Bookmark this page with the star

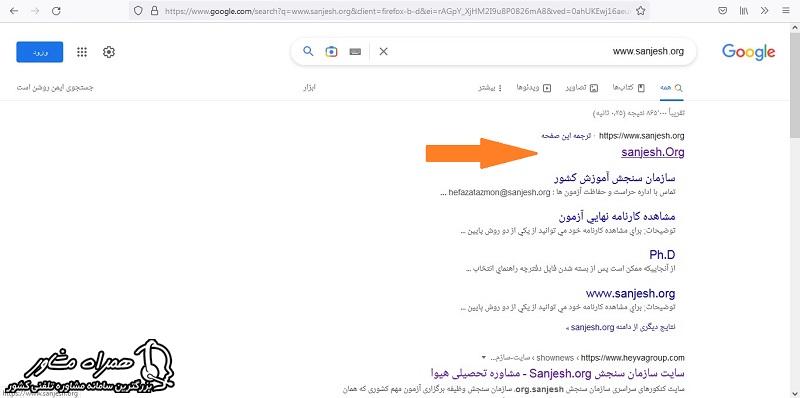click(x=641, y=10)
